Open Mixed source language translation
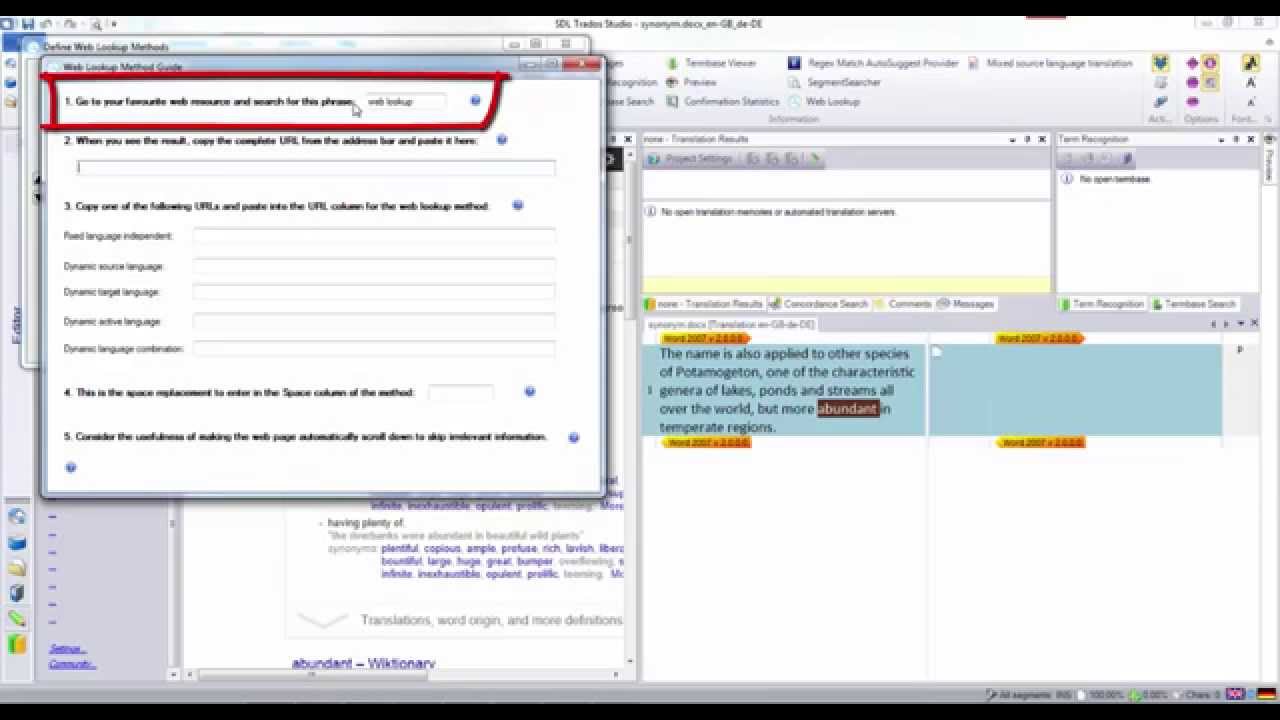 tap(1052, 63)
